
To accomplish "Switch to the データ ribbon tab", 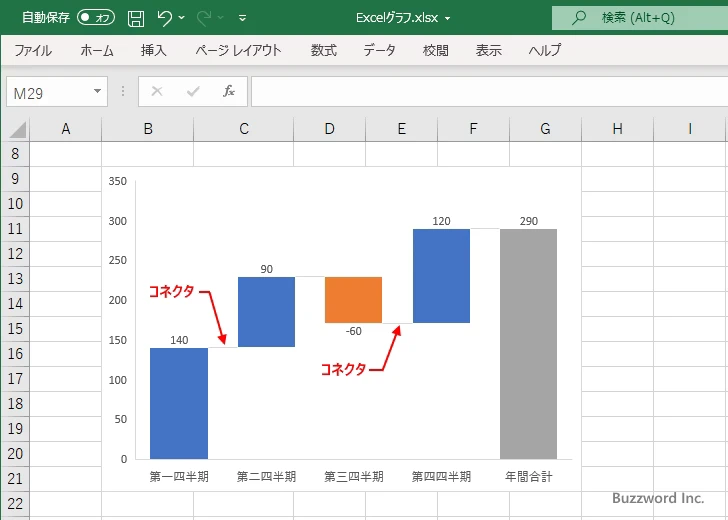I will (x=379, y=50).
